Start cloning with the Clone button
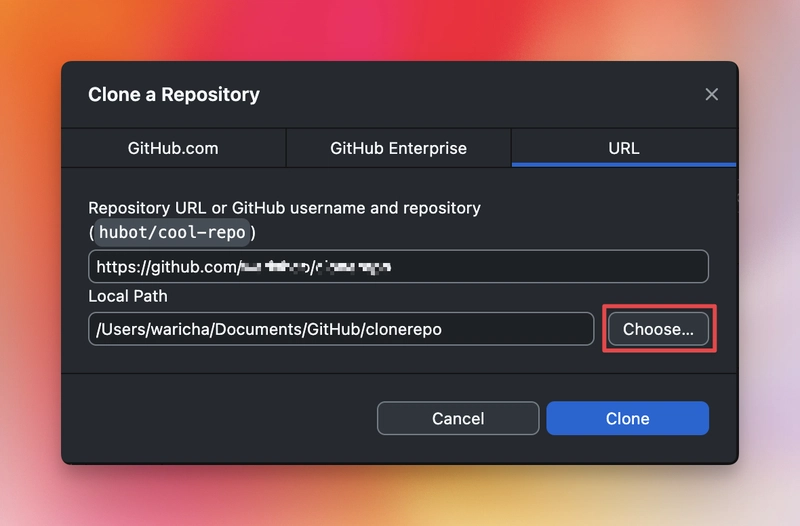This screenshot has height=526, width=800. (x=628, y=418)
